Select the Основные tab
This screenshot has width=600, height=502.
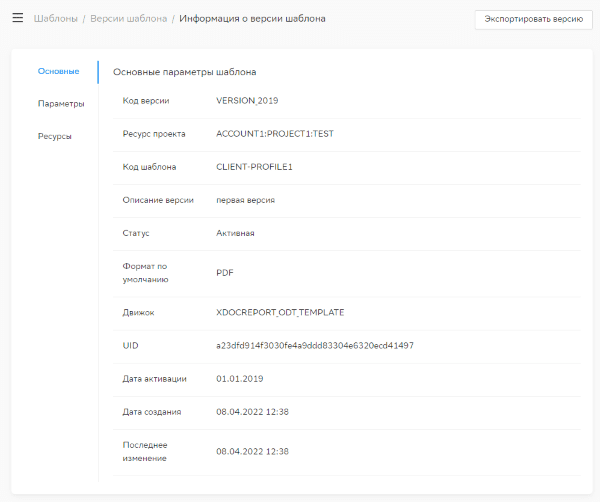(x=58, y=71)
